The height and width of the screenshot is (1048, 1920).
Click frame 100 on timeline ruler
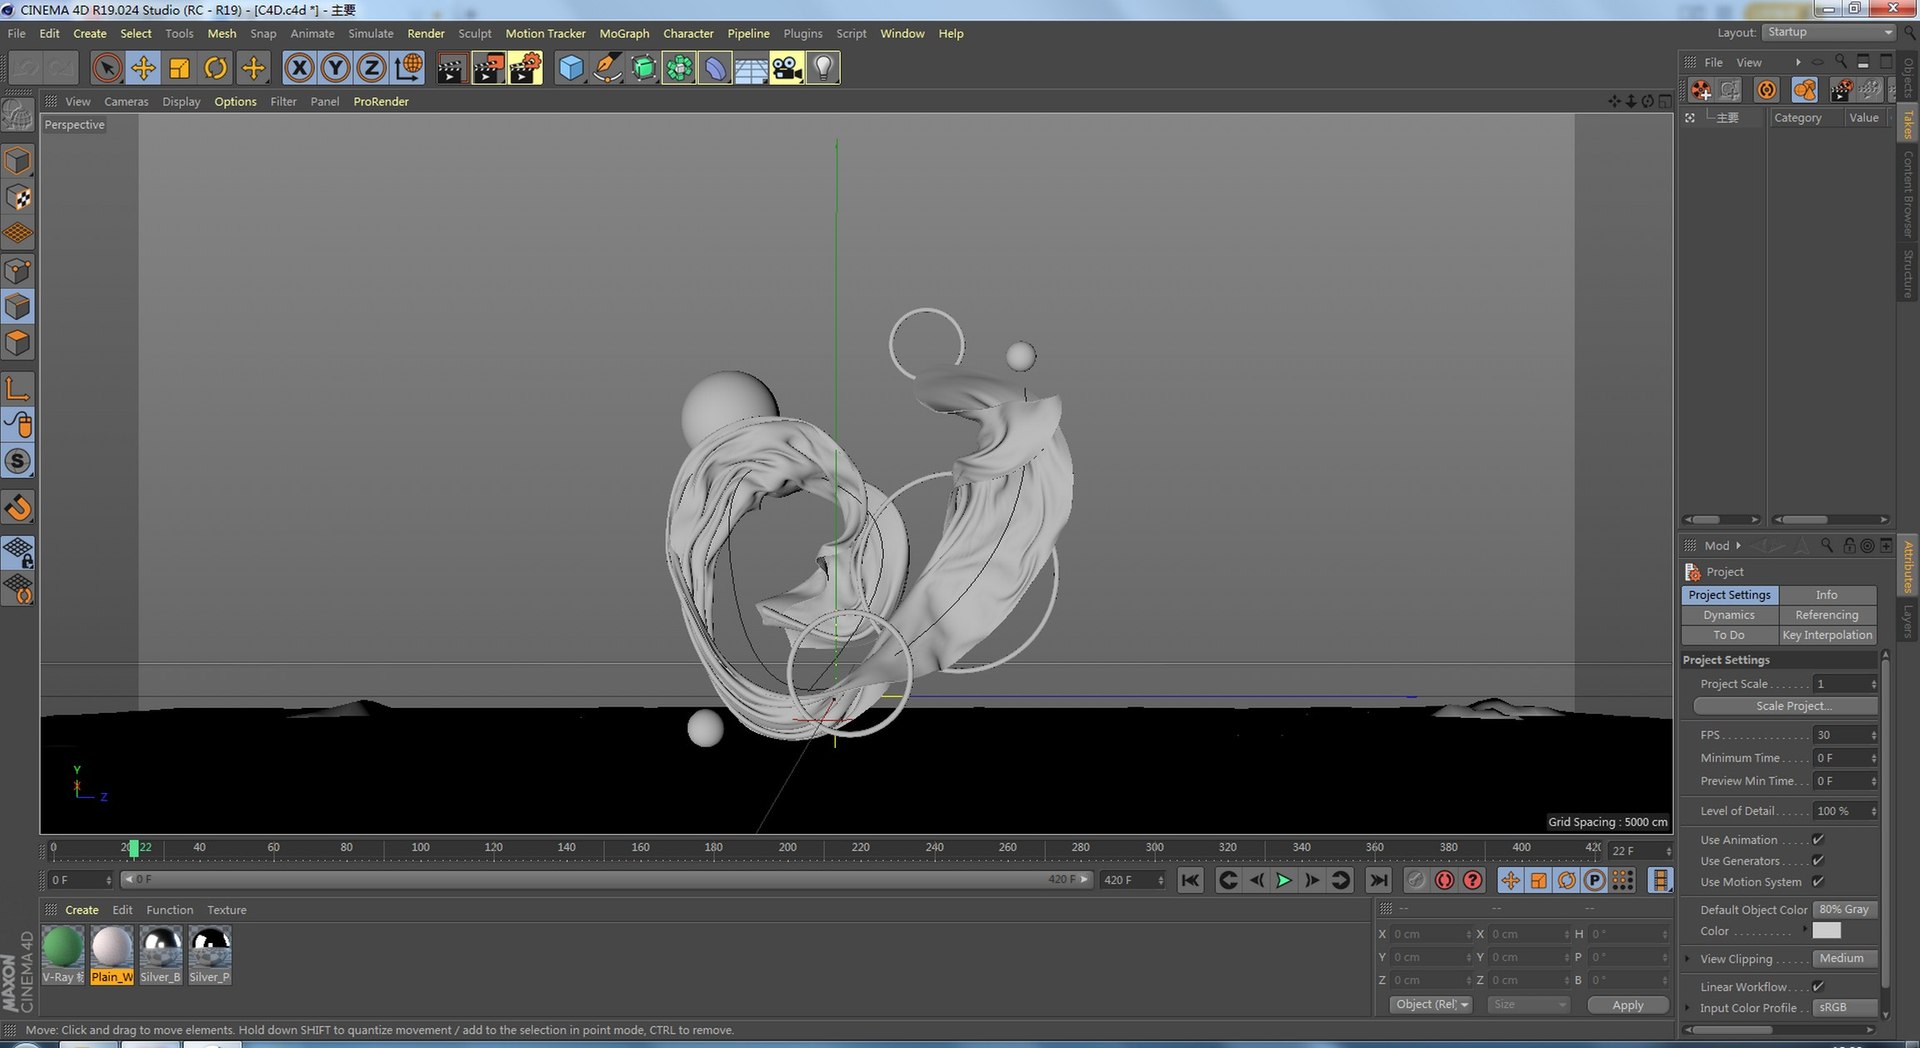[x=420, y=848]
